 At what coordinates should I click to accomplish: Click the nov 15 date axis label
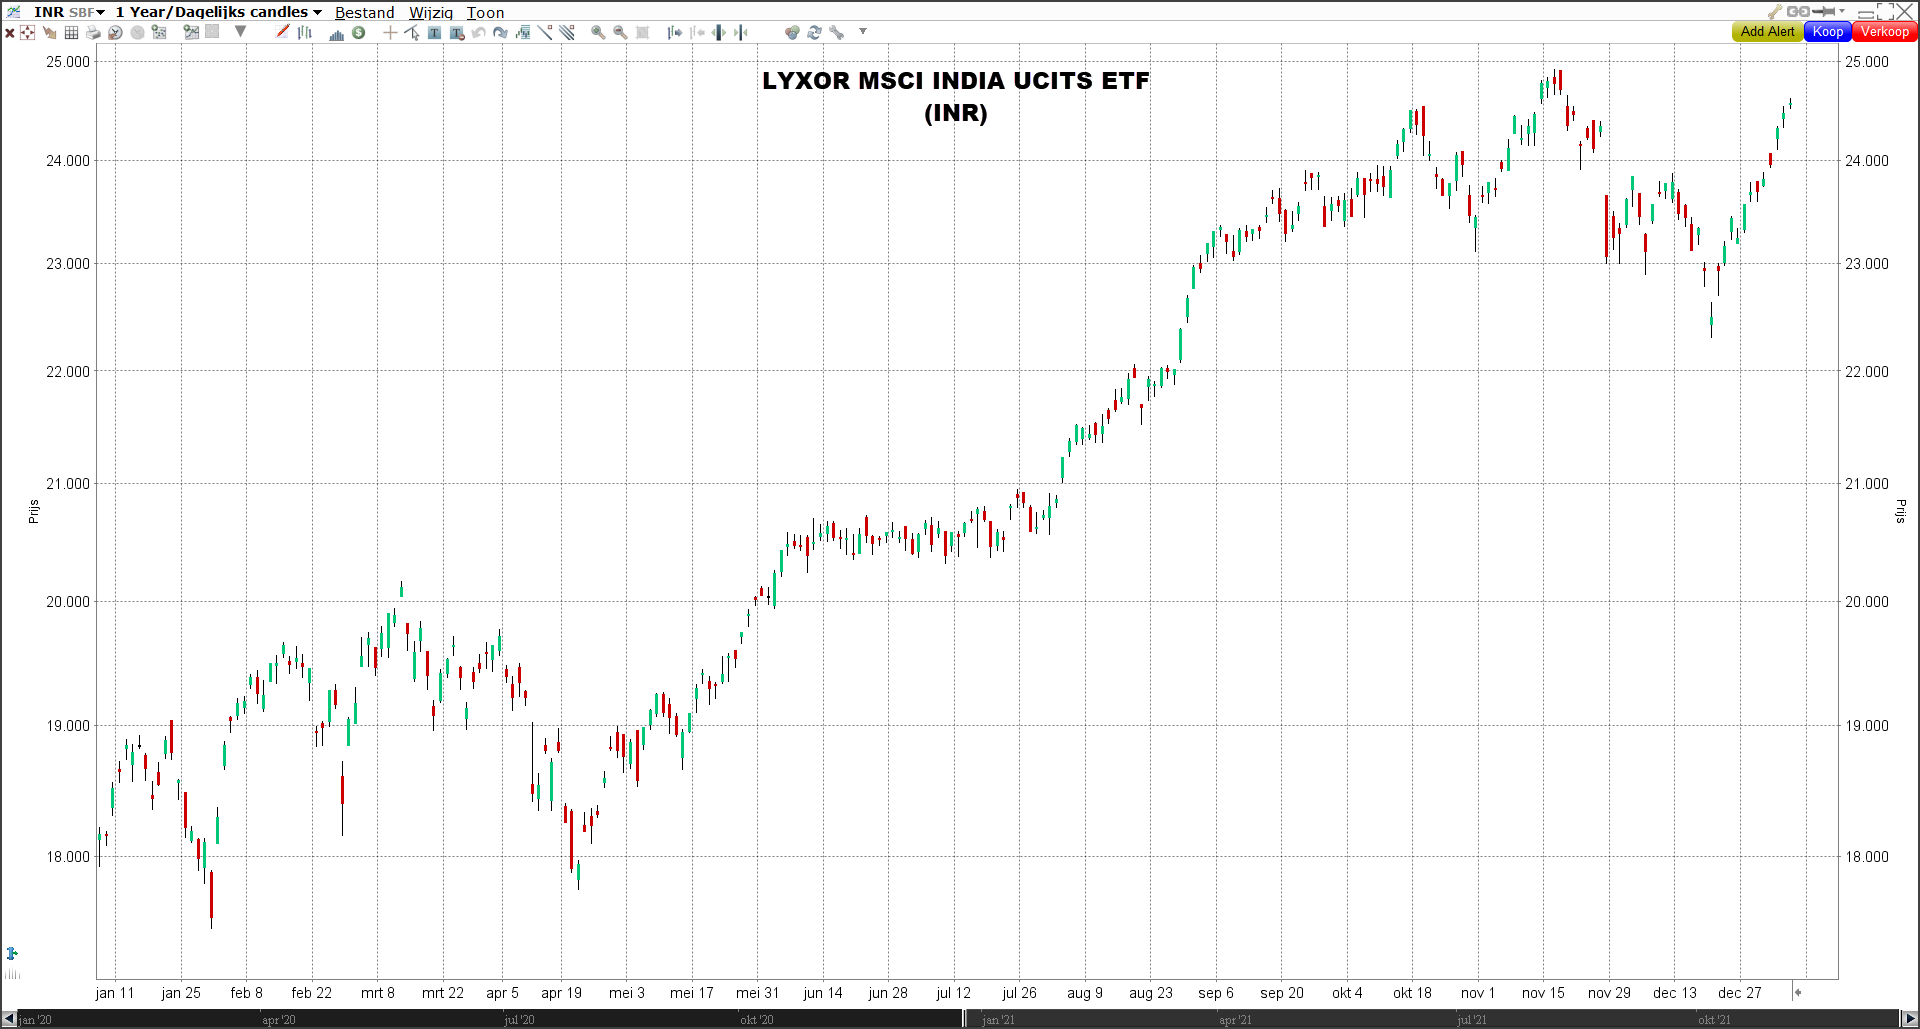[x=1543, y=993]
